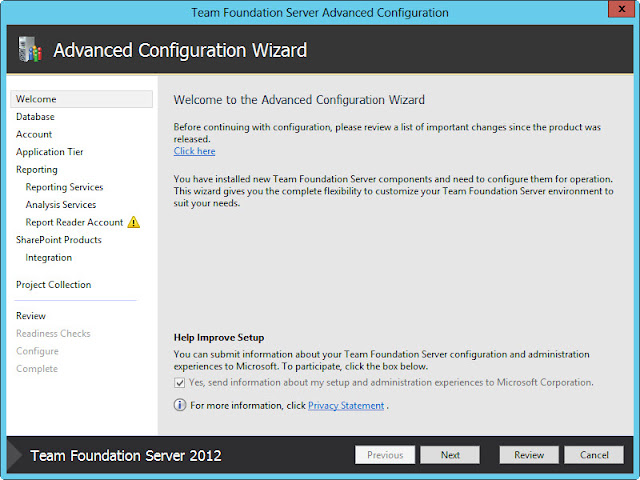
Task: Advance with the Next button
Action: pos(450,455)
